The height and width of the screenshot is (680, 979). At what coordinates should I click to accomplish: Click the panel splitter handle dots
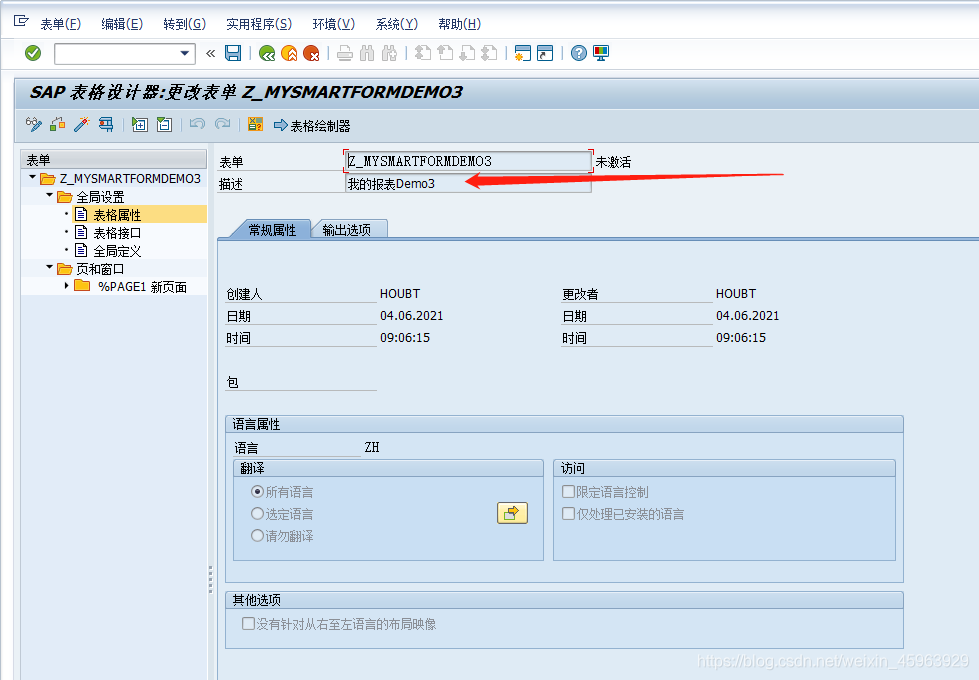coord(210,579)
